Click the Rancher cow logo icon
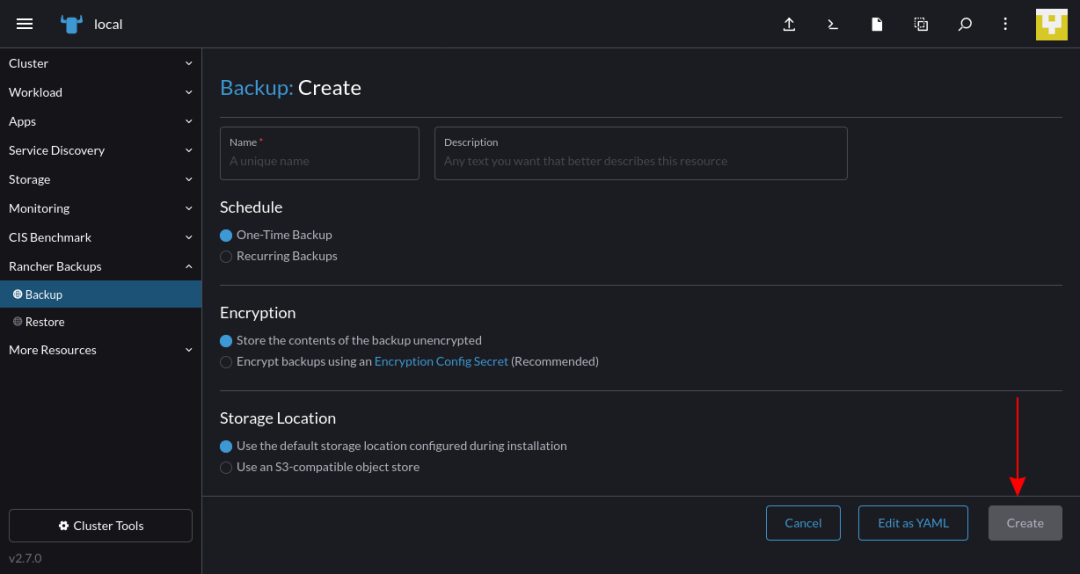The image size is (1080, 574). point(72,24)
